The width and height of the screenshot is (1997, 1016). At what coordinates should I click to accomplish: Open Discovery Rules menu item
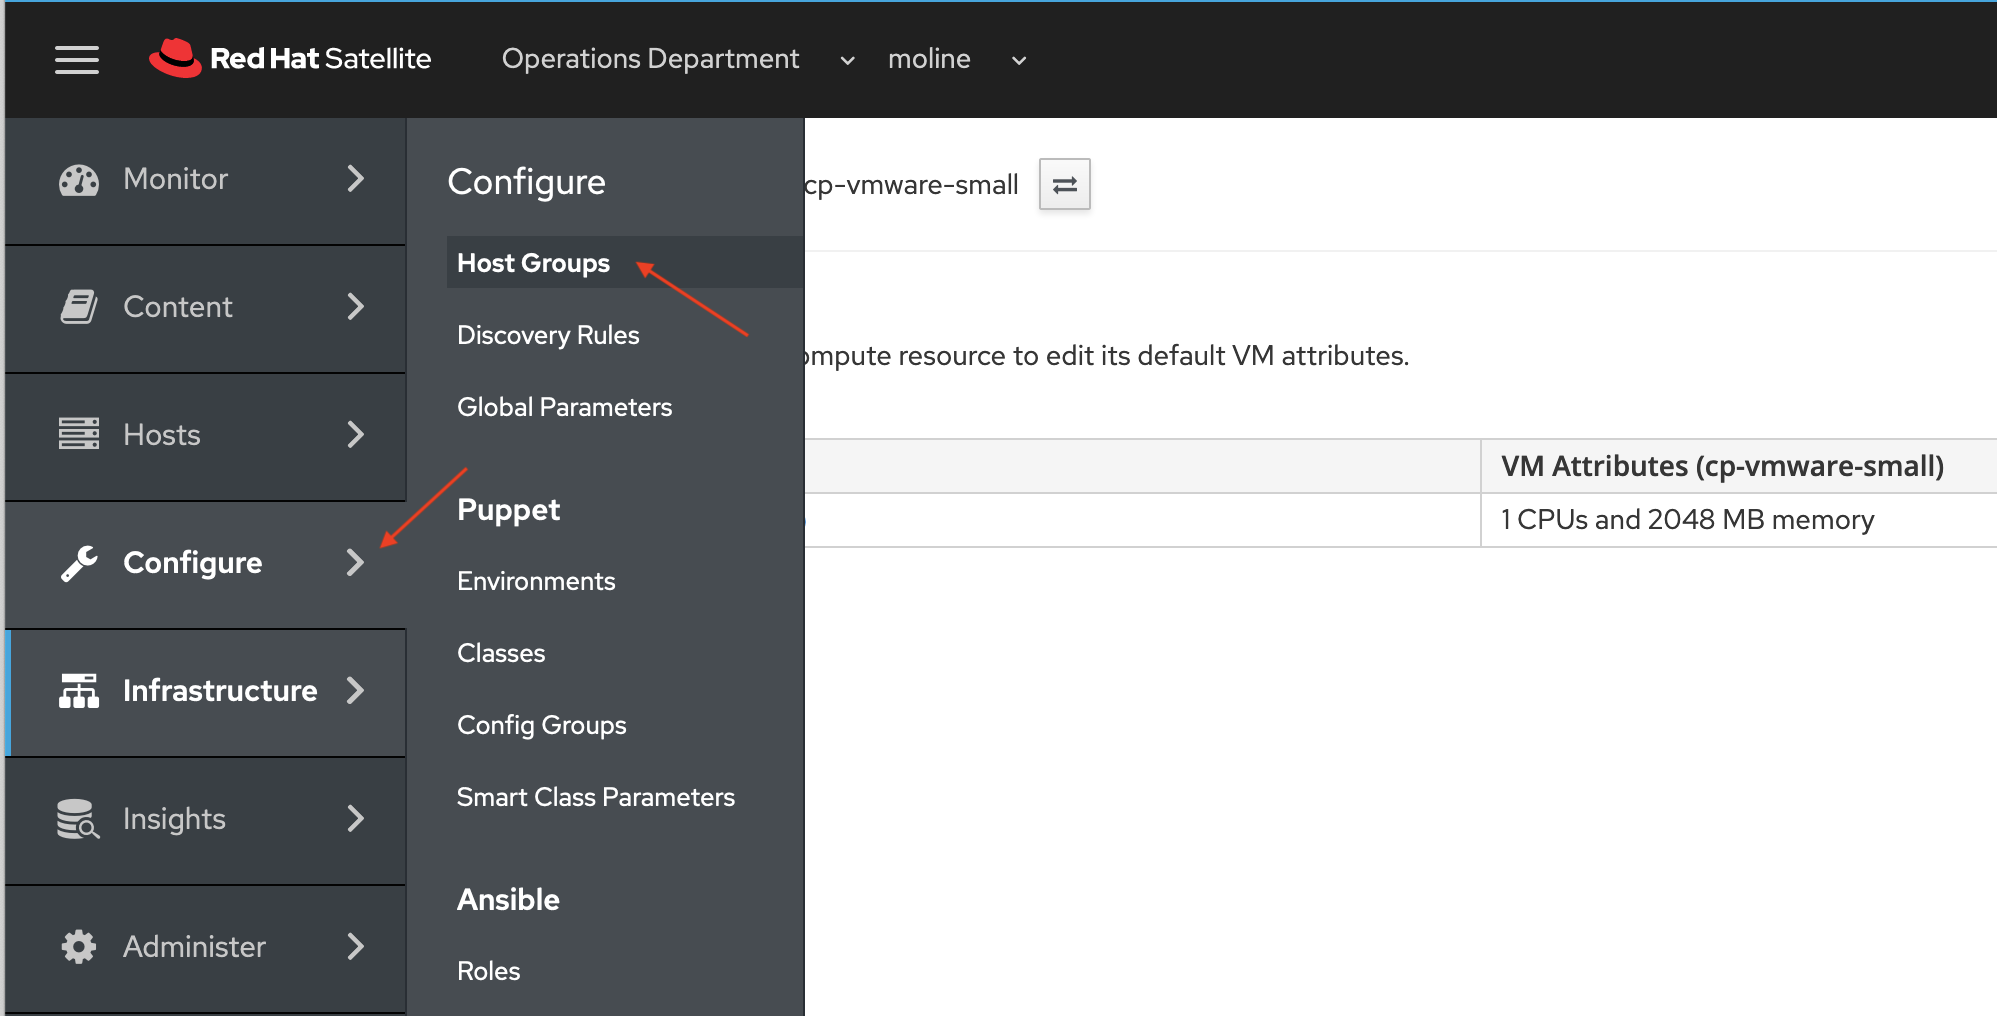[548, 335]
